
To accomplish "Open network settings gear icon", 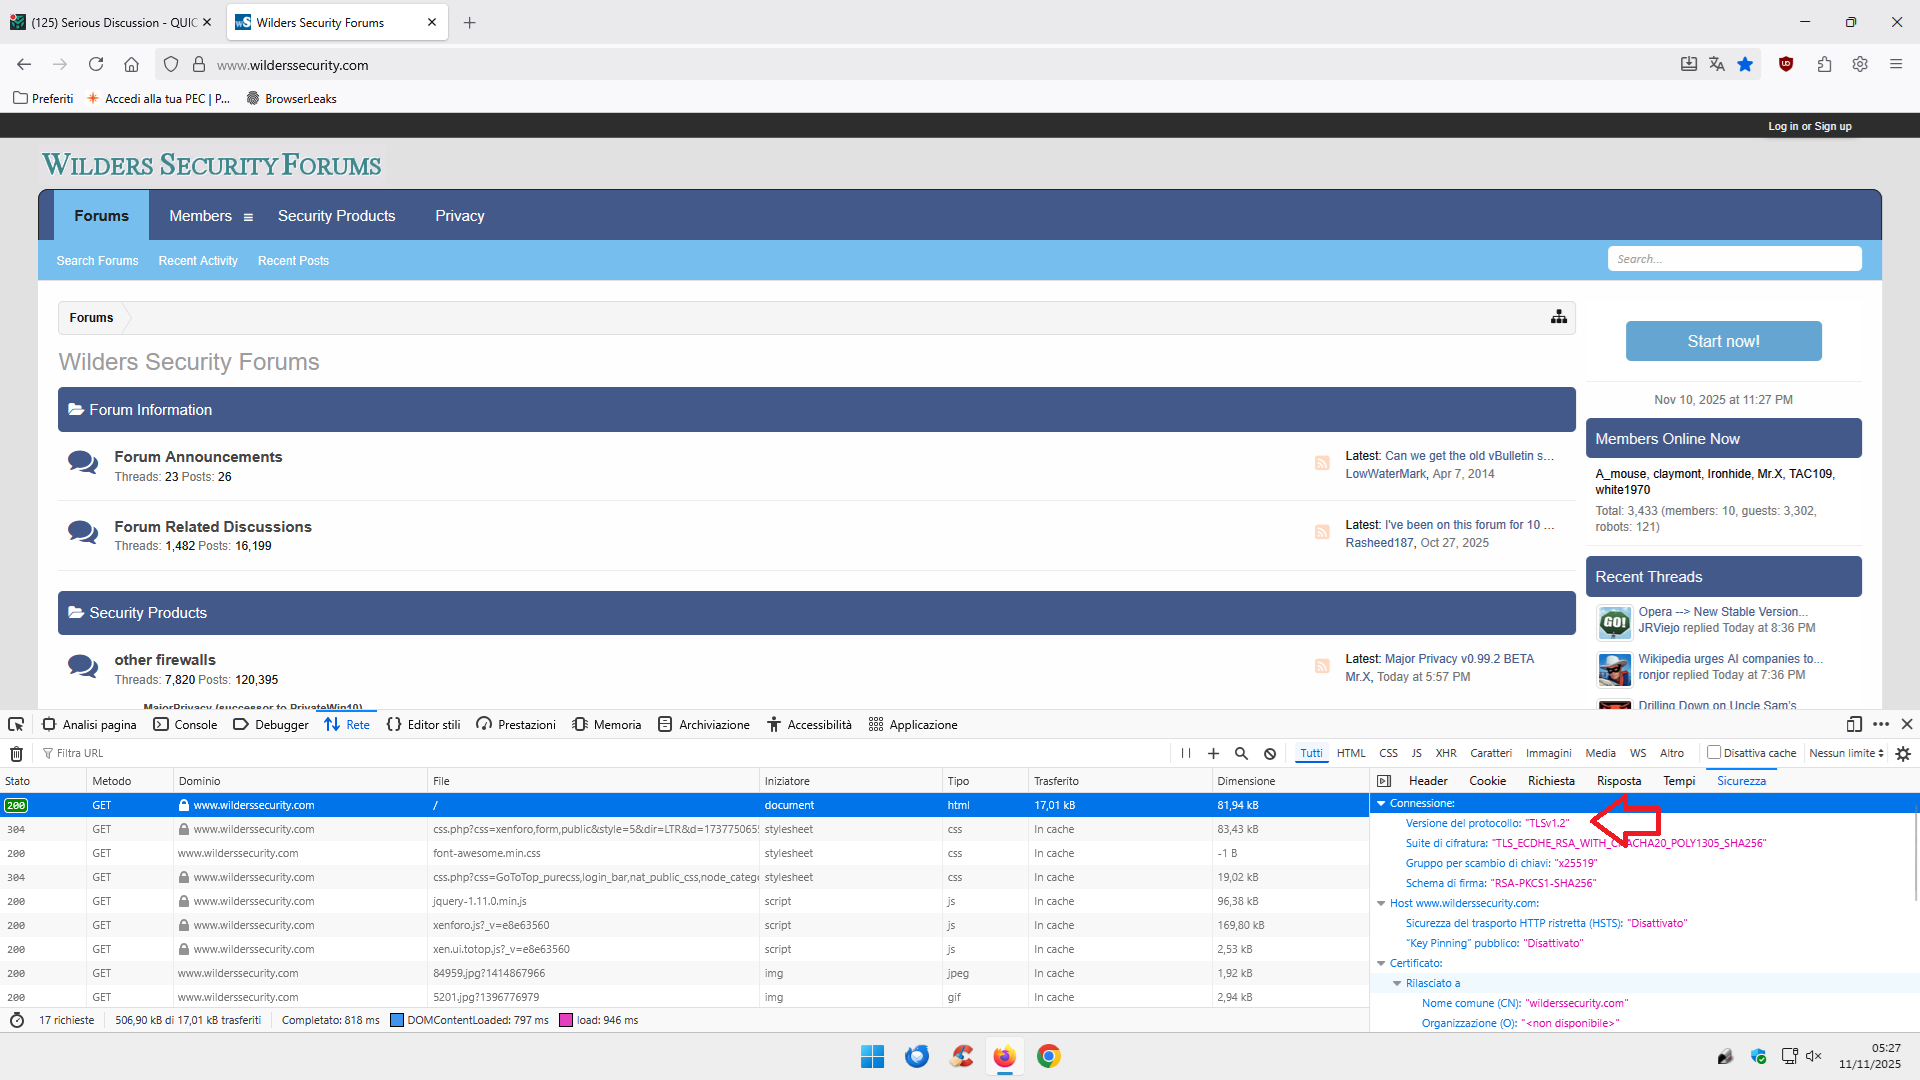I will [1902, 754].
